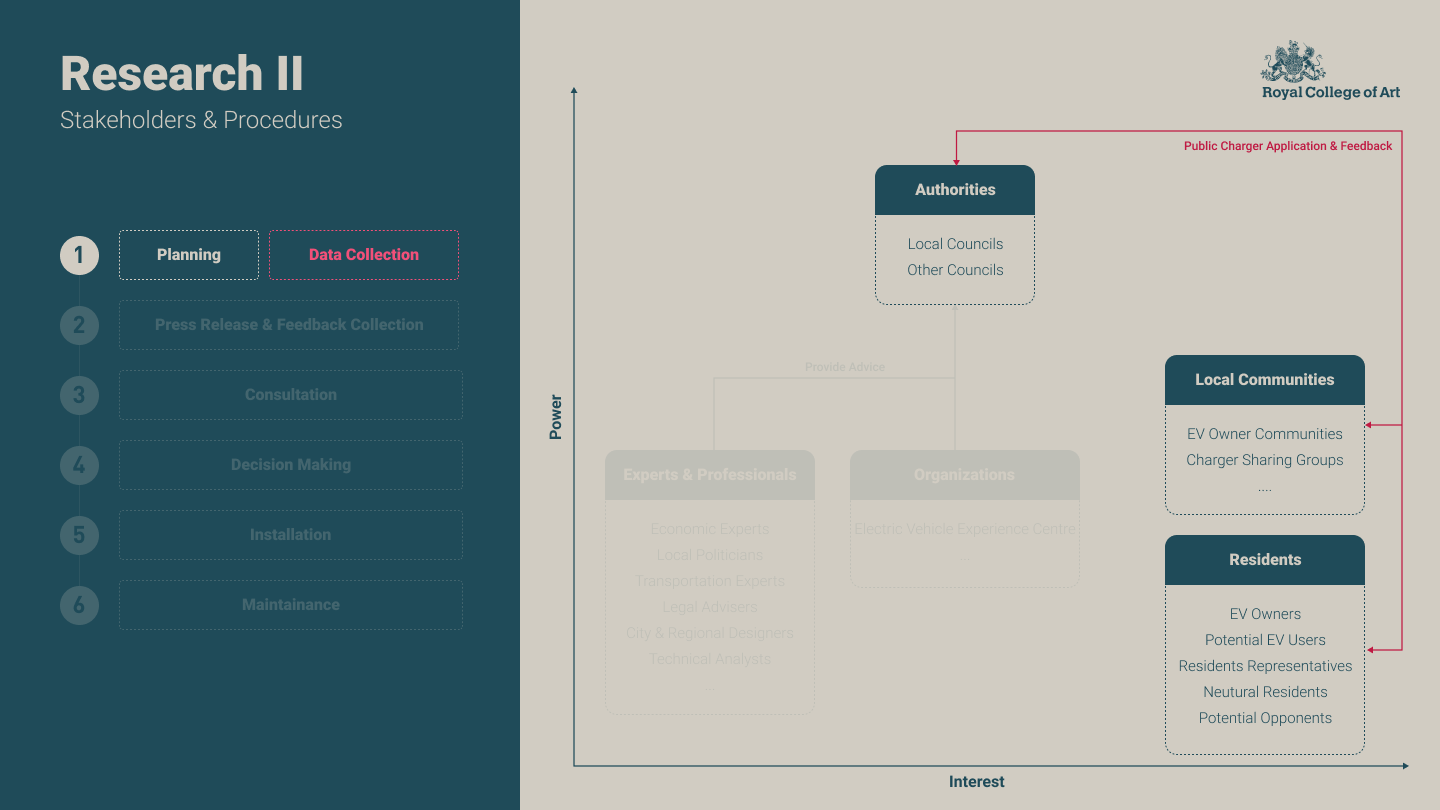
Task: Open the Planning step box
Action: tap(189, 255)
